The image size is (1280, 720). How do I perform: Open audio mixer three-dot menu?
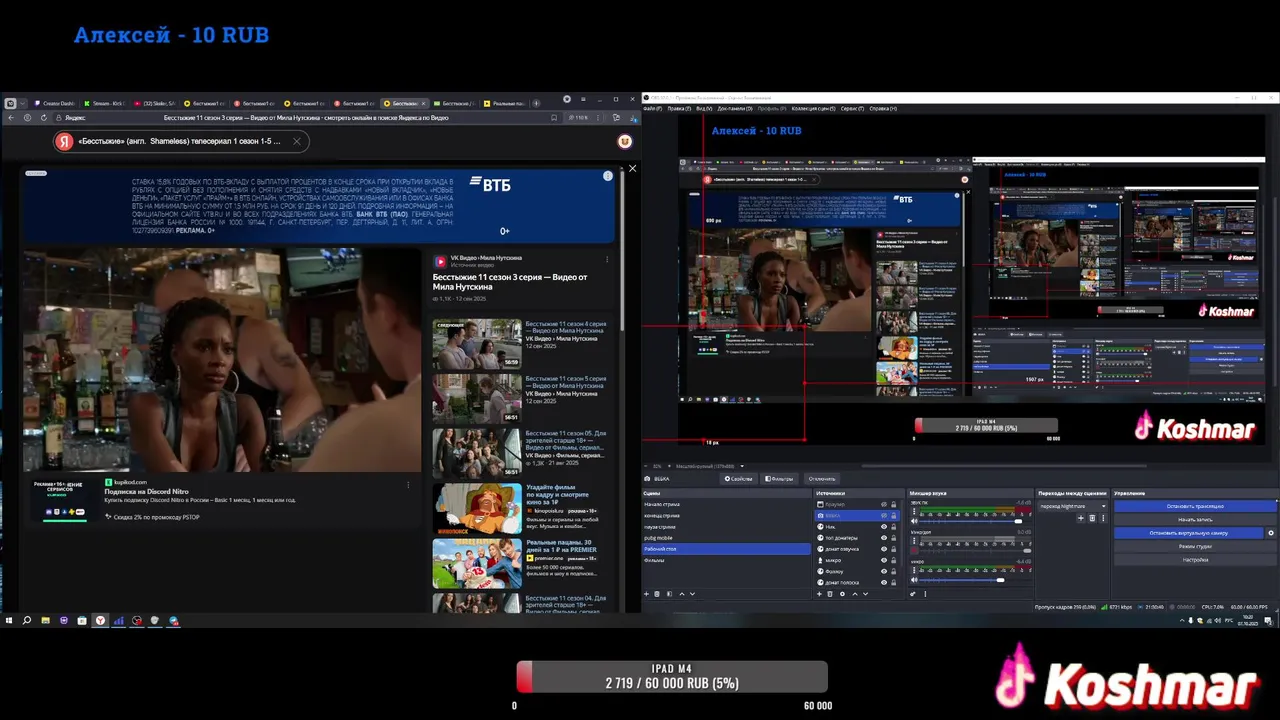click(x=925, y=594)
